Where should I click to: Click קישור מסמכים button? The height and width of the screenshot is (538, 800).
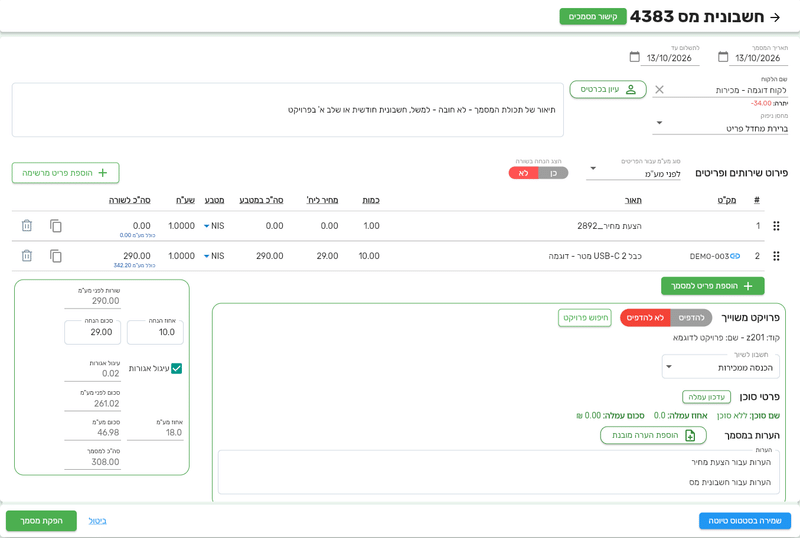point(592,16)
